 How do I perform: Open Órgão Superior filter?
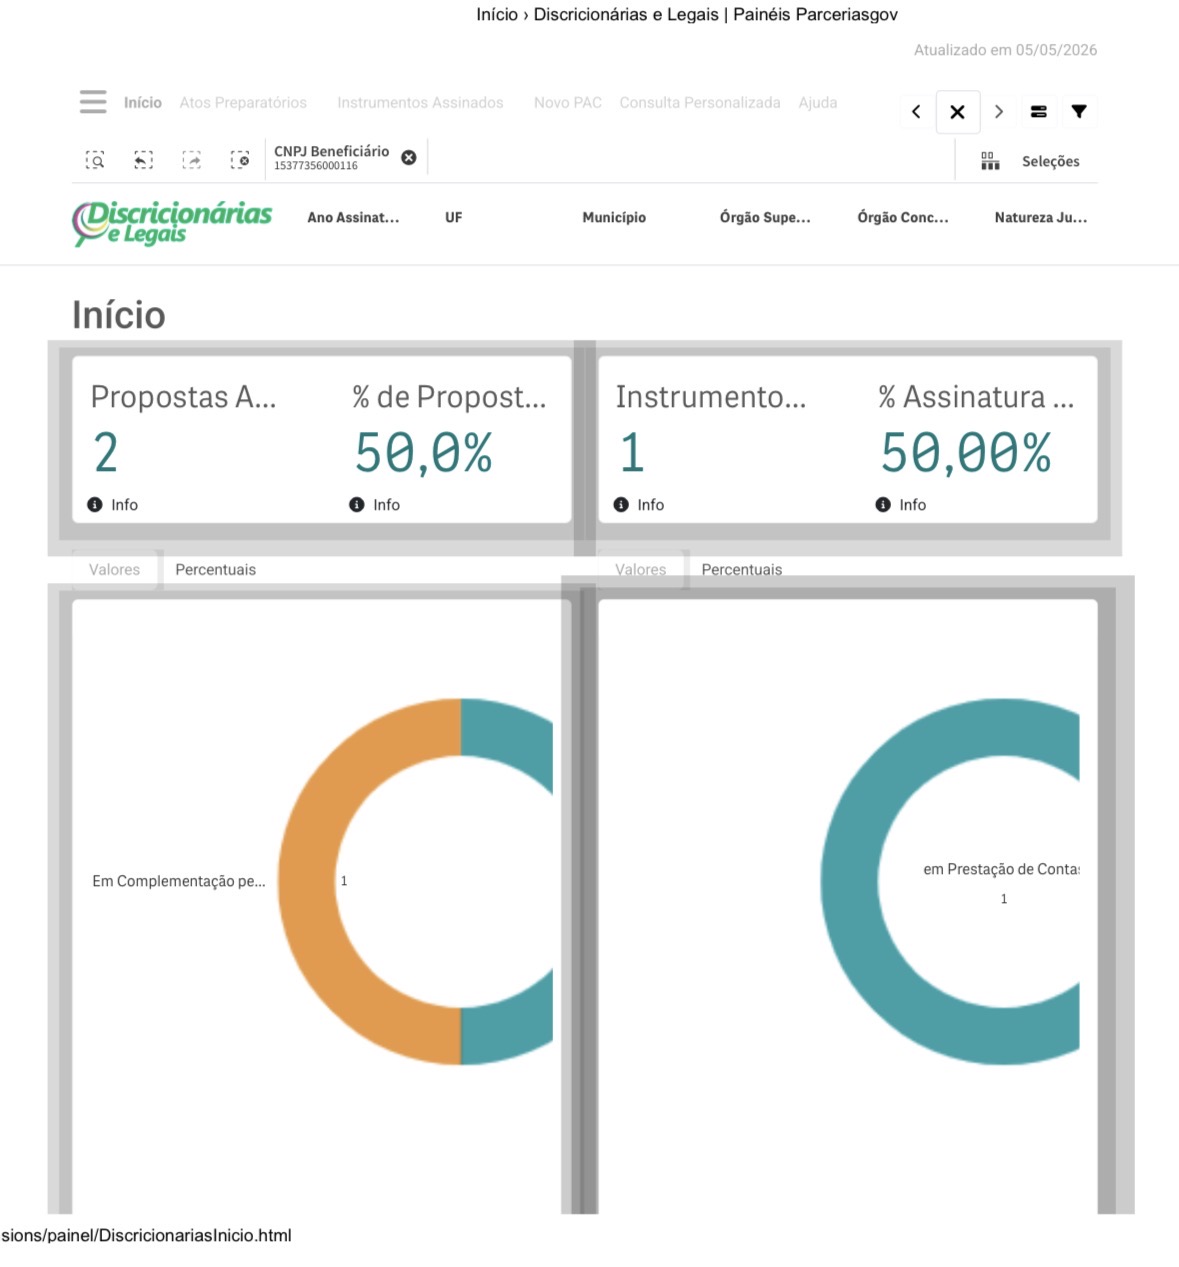click(765, 217)
